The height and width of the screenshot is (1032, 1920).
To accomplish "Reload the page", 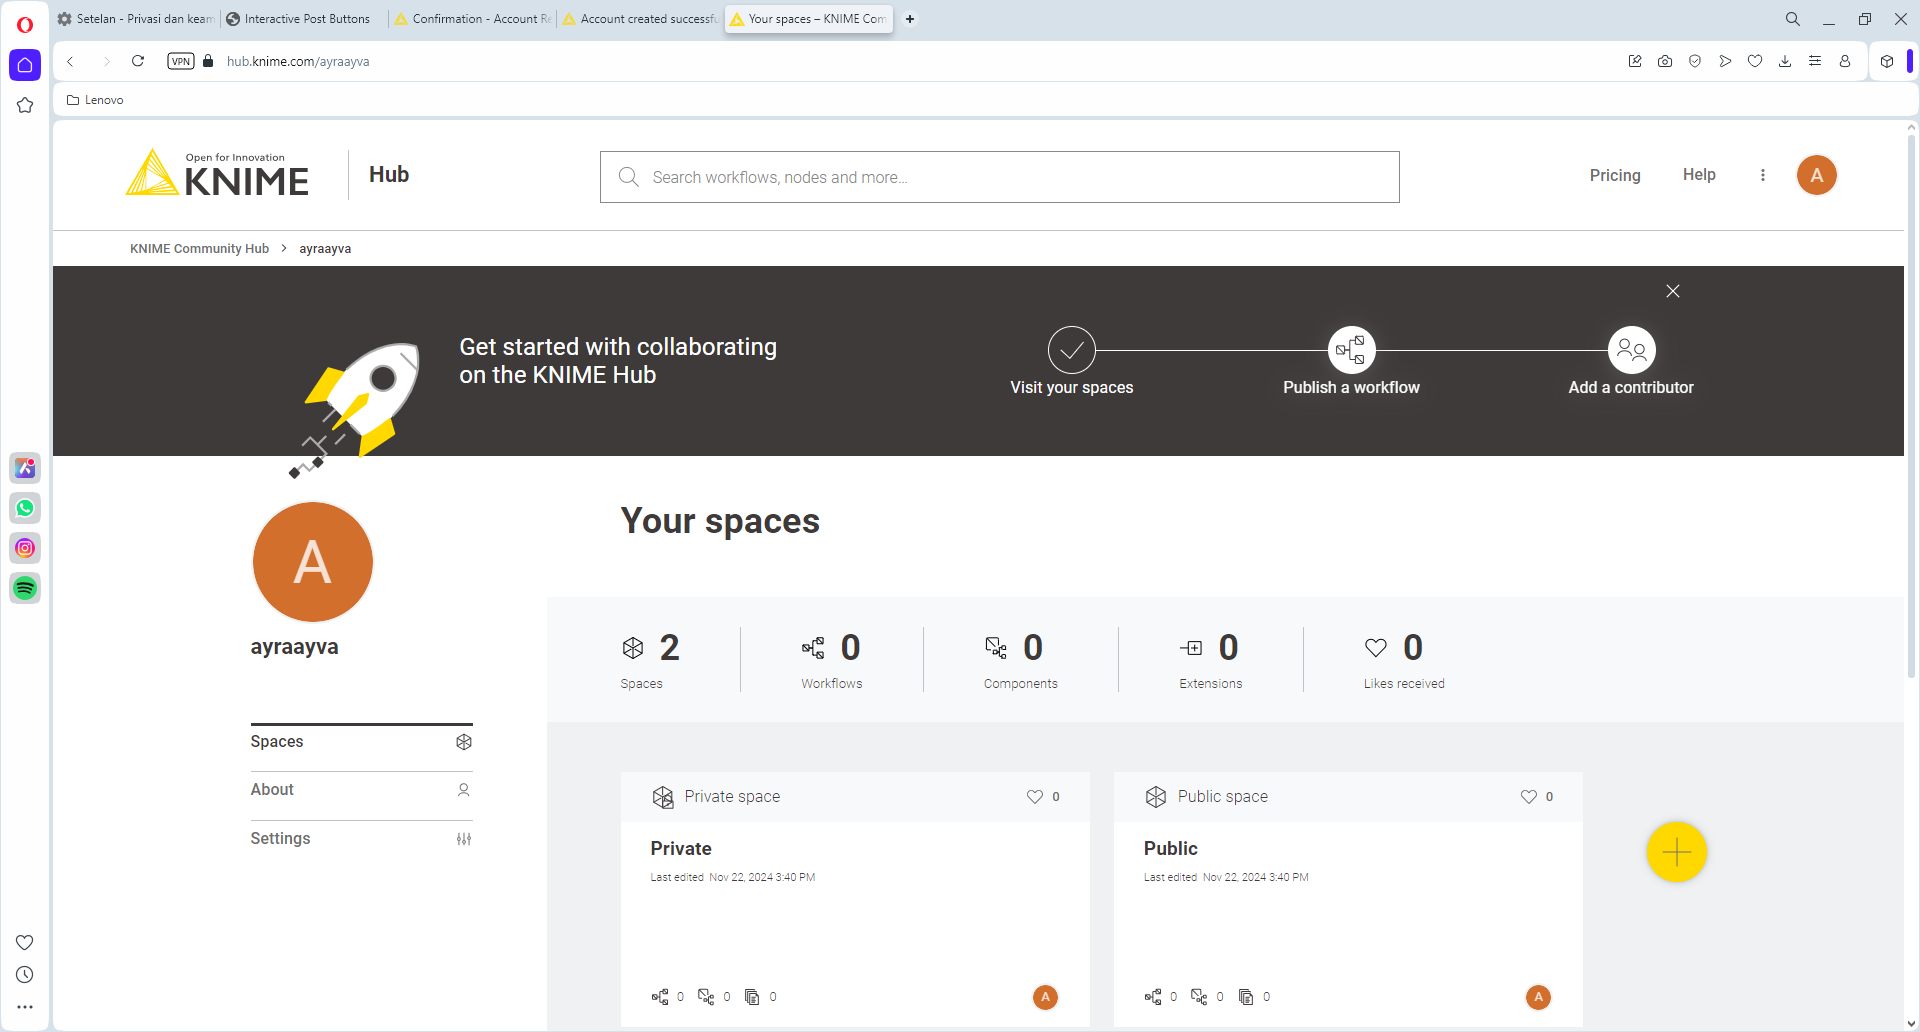I will coord(138,61).
